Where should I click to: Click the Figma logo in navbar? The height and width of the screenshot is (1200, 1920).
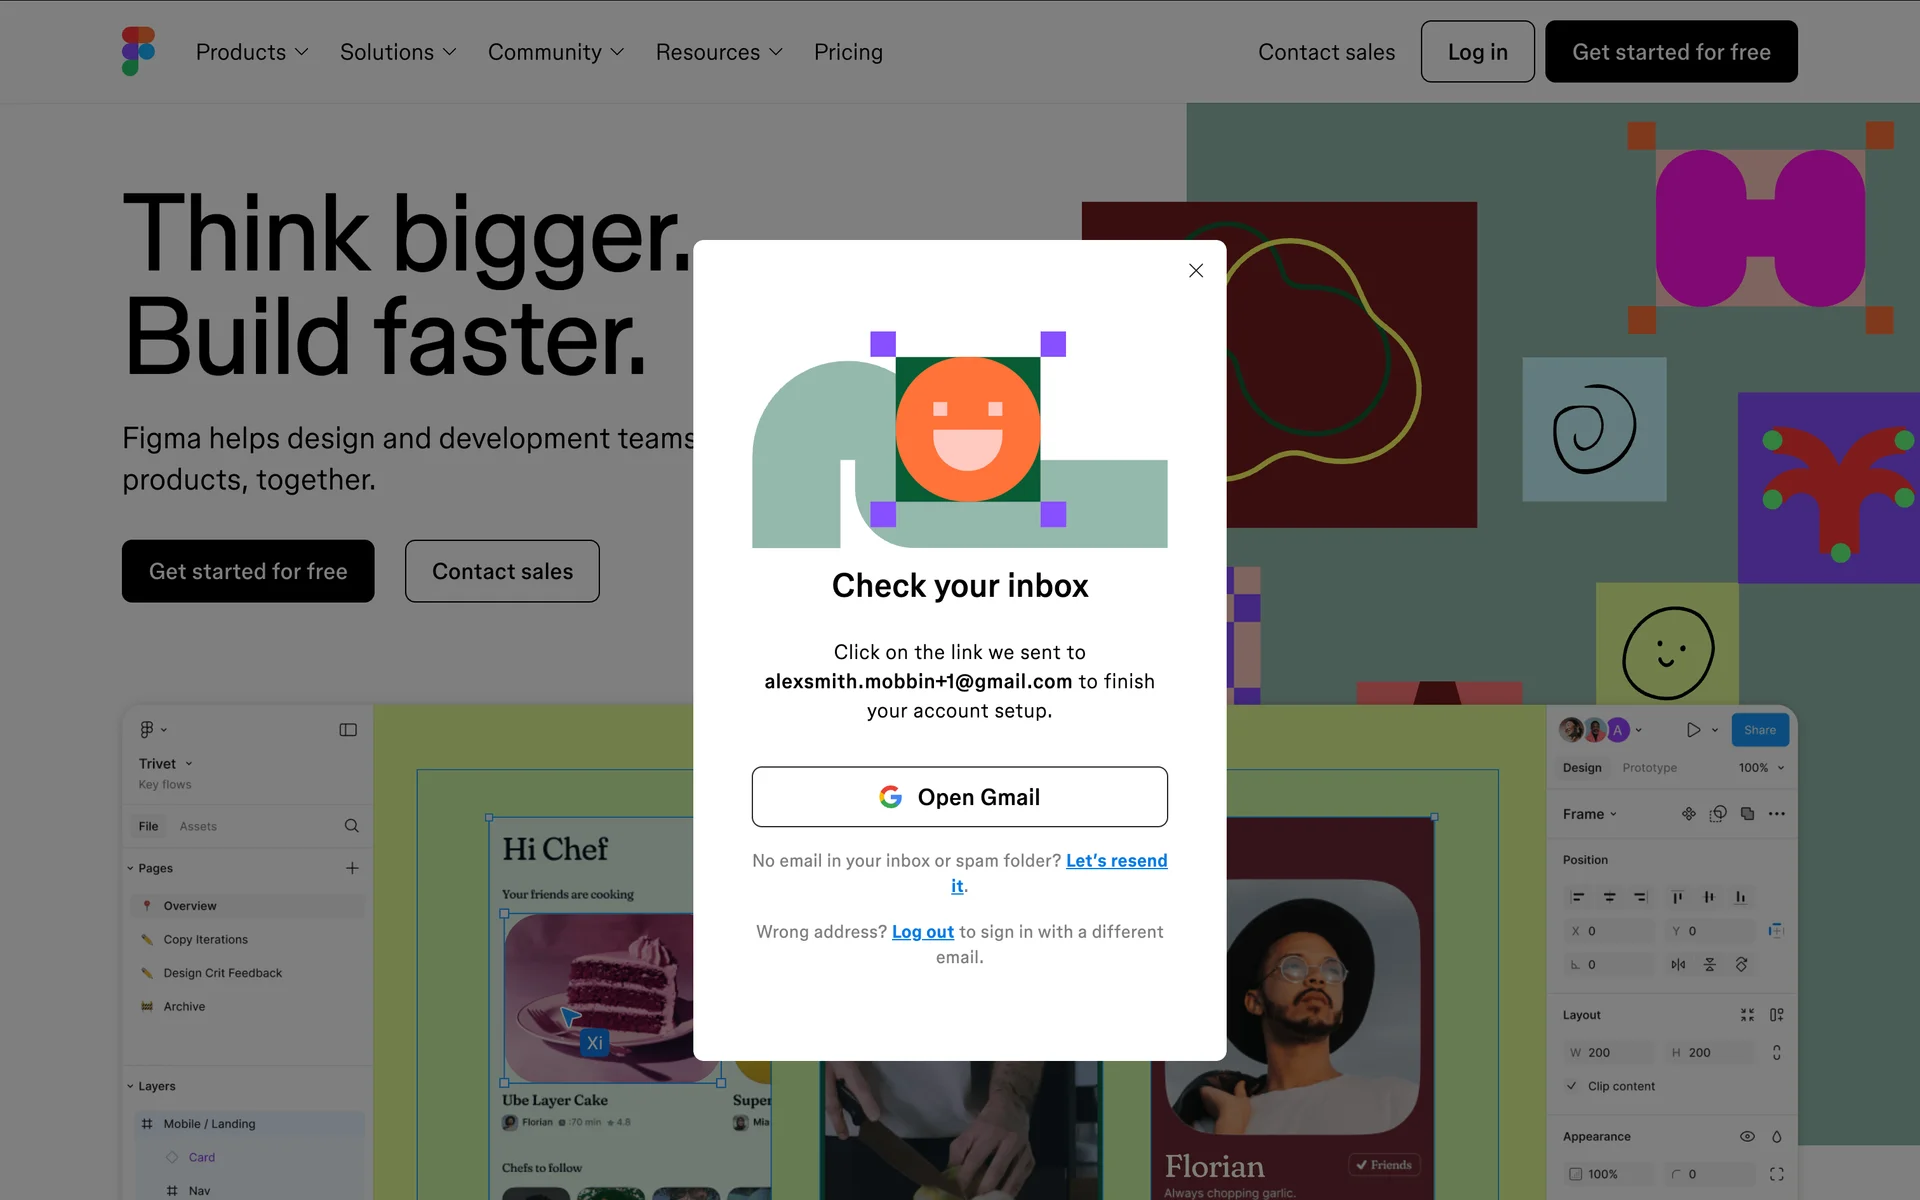coord(138,51)
